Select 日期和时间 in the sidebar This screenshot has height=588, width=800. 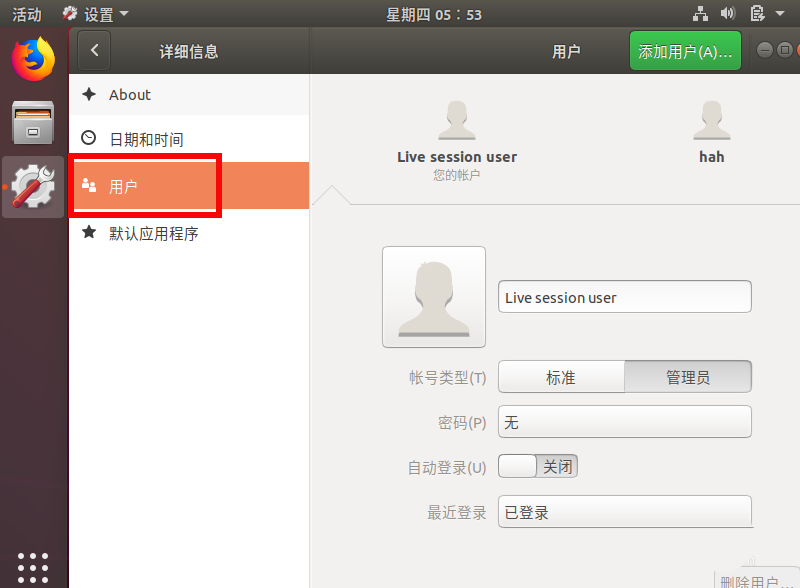click(x=146, y=140)
